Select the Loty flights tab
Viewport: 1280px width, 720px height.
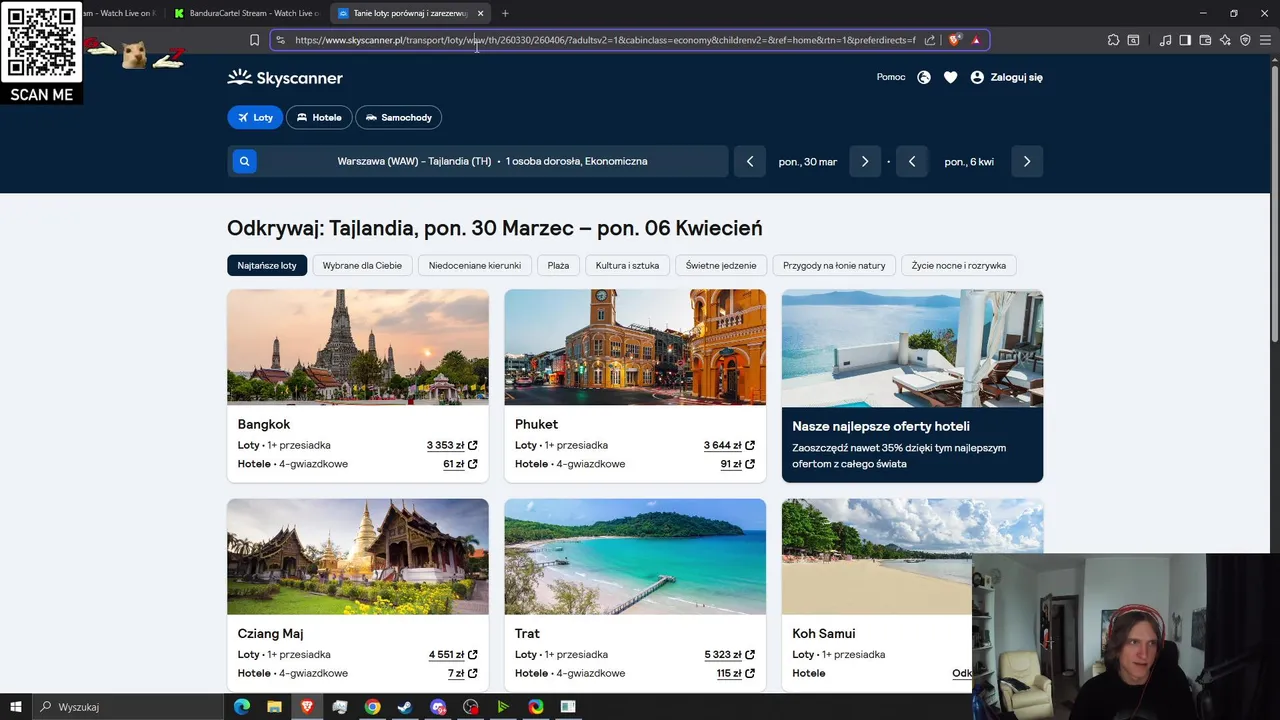click(255, 117)
